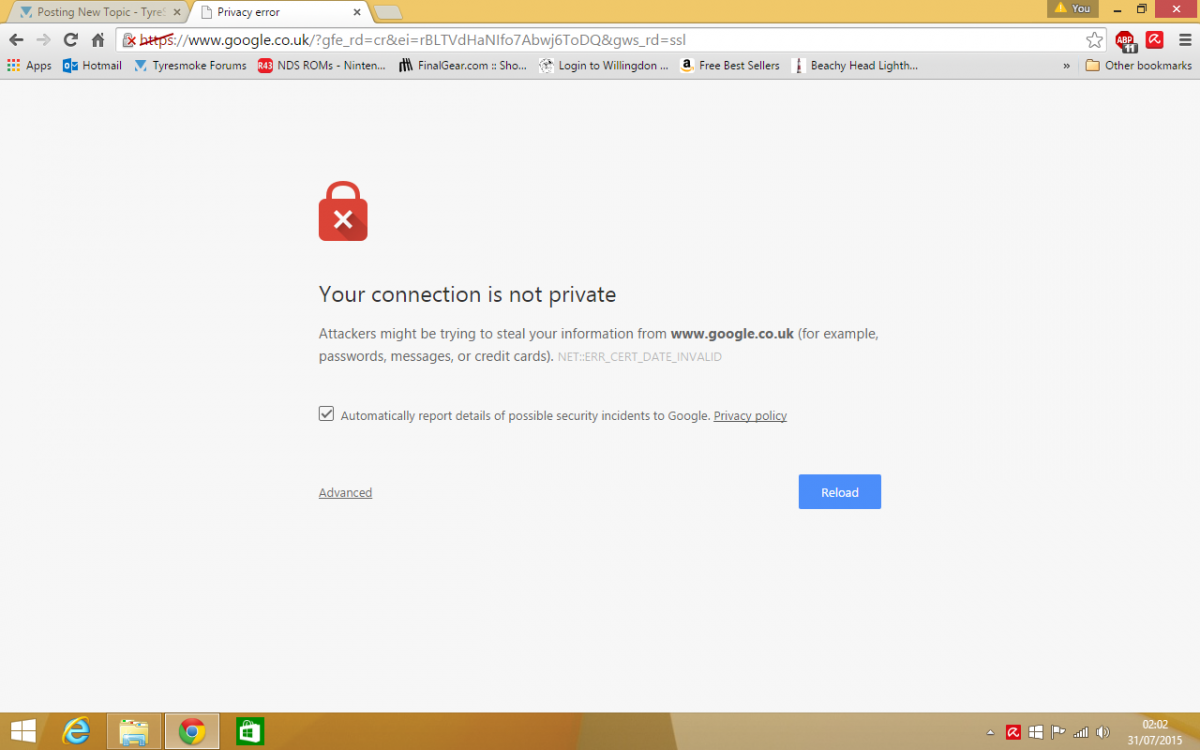Open the Adblock Plus extension icon

1125,41
